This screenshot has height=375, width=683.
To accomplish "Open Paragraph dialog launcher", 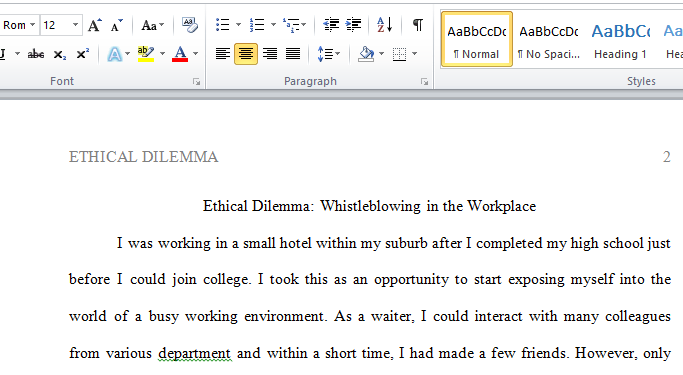I will tap(424, 82).
